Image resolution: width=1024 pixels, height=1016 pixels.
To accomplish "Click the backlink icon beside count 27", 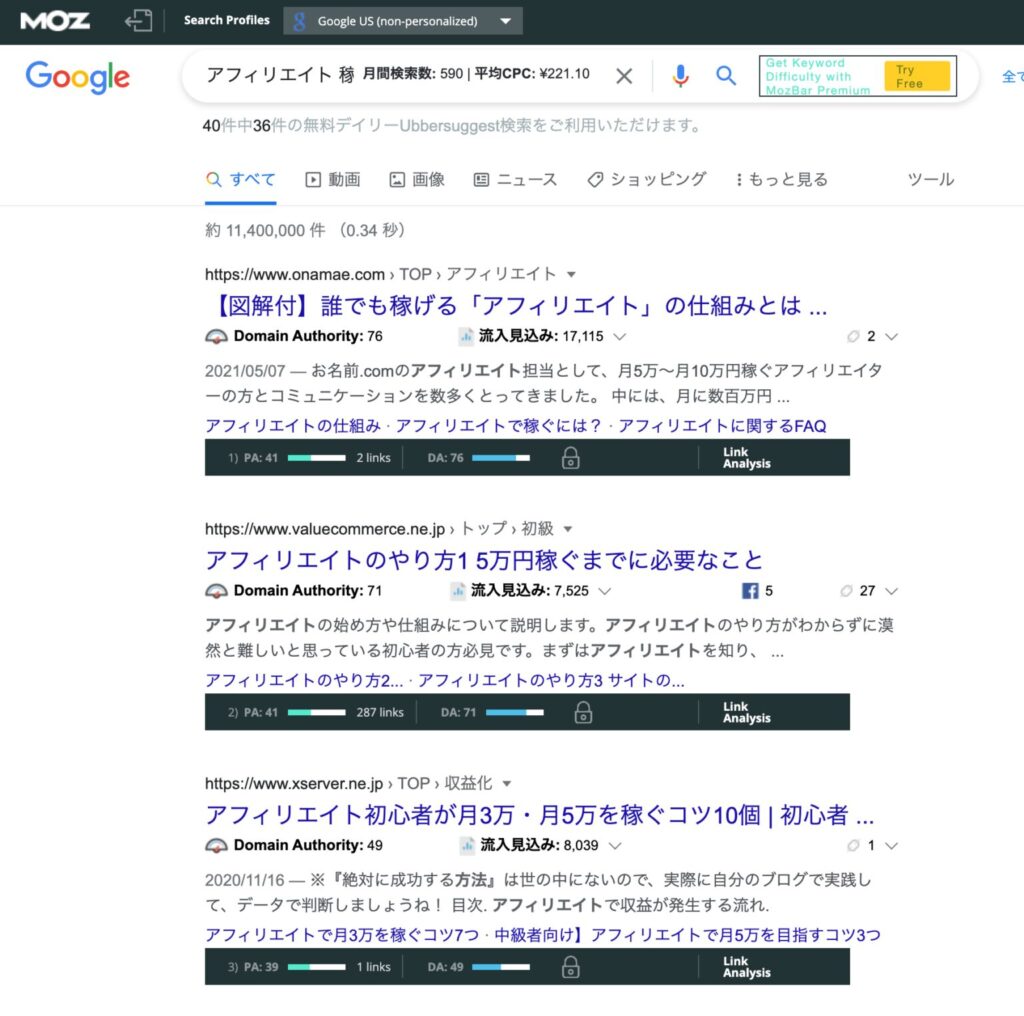I will (846, 591).
